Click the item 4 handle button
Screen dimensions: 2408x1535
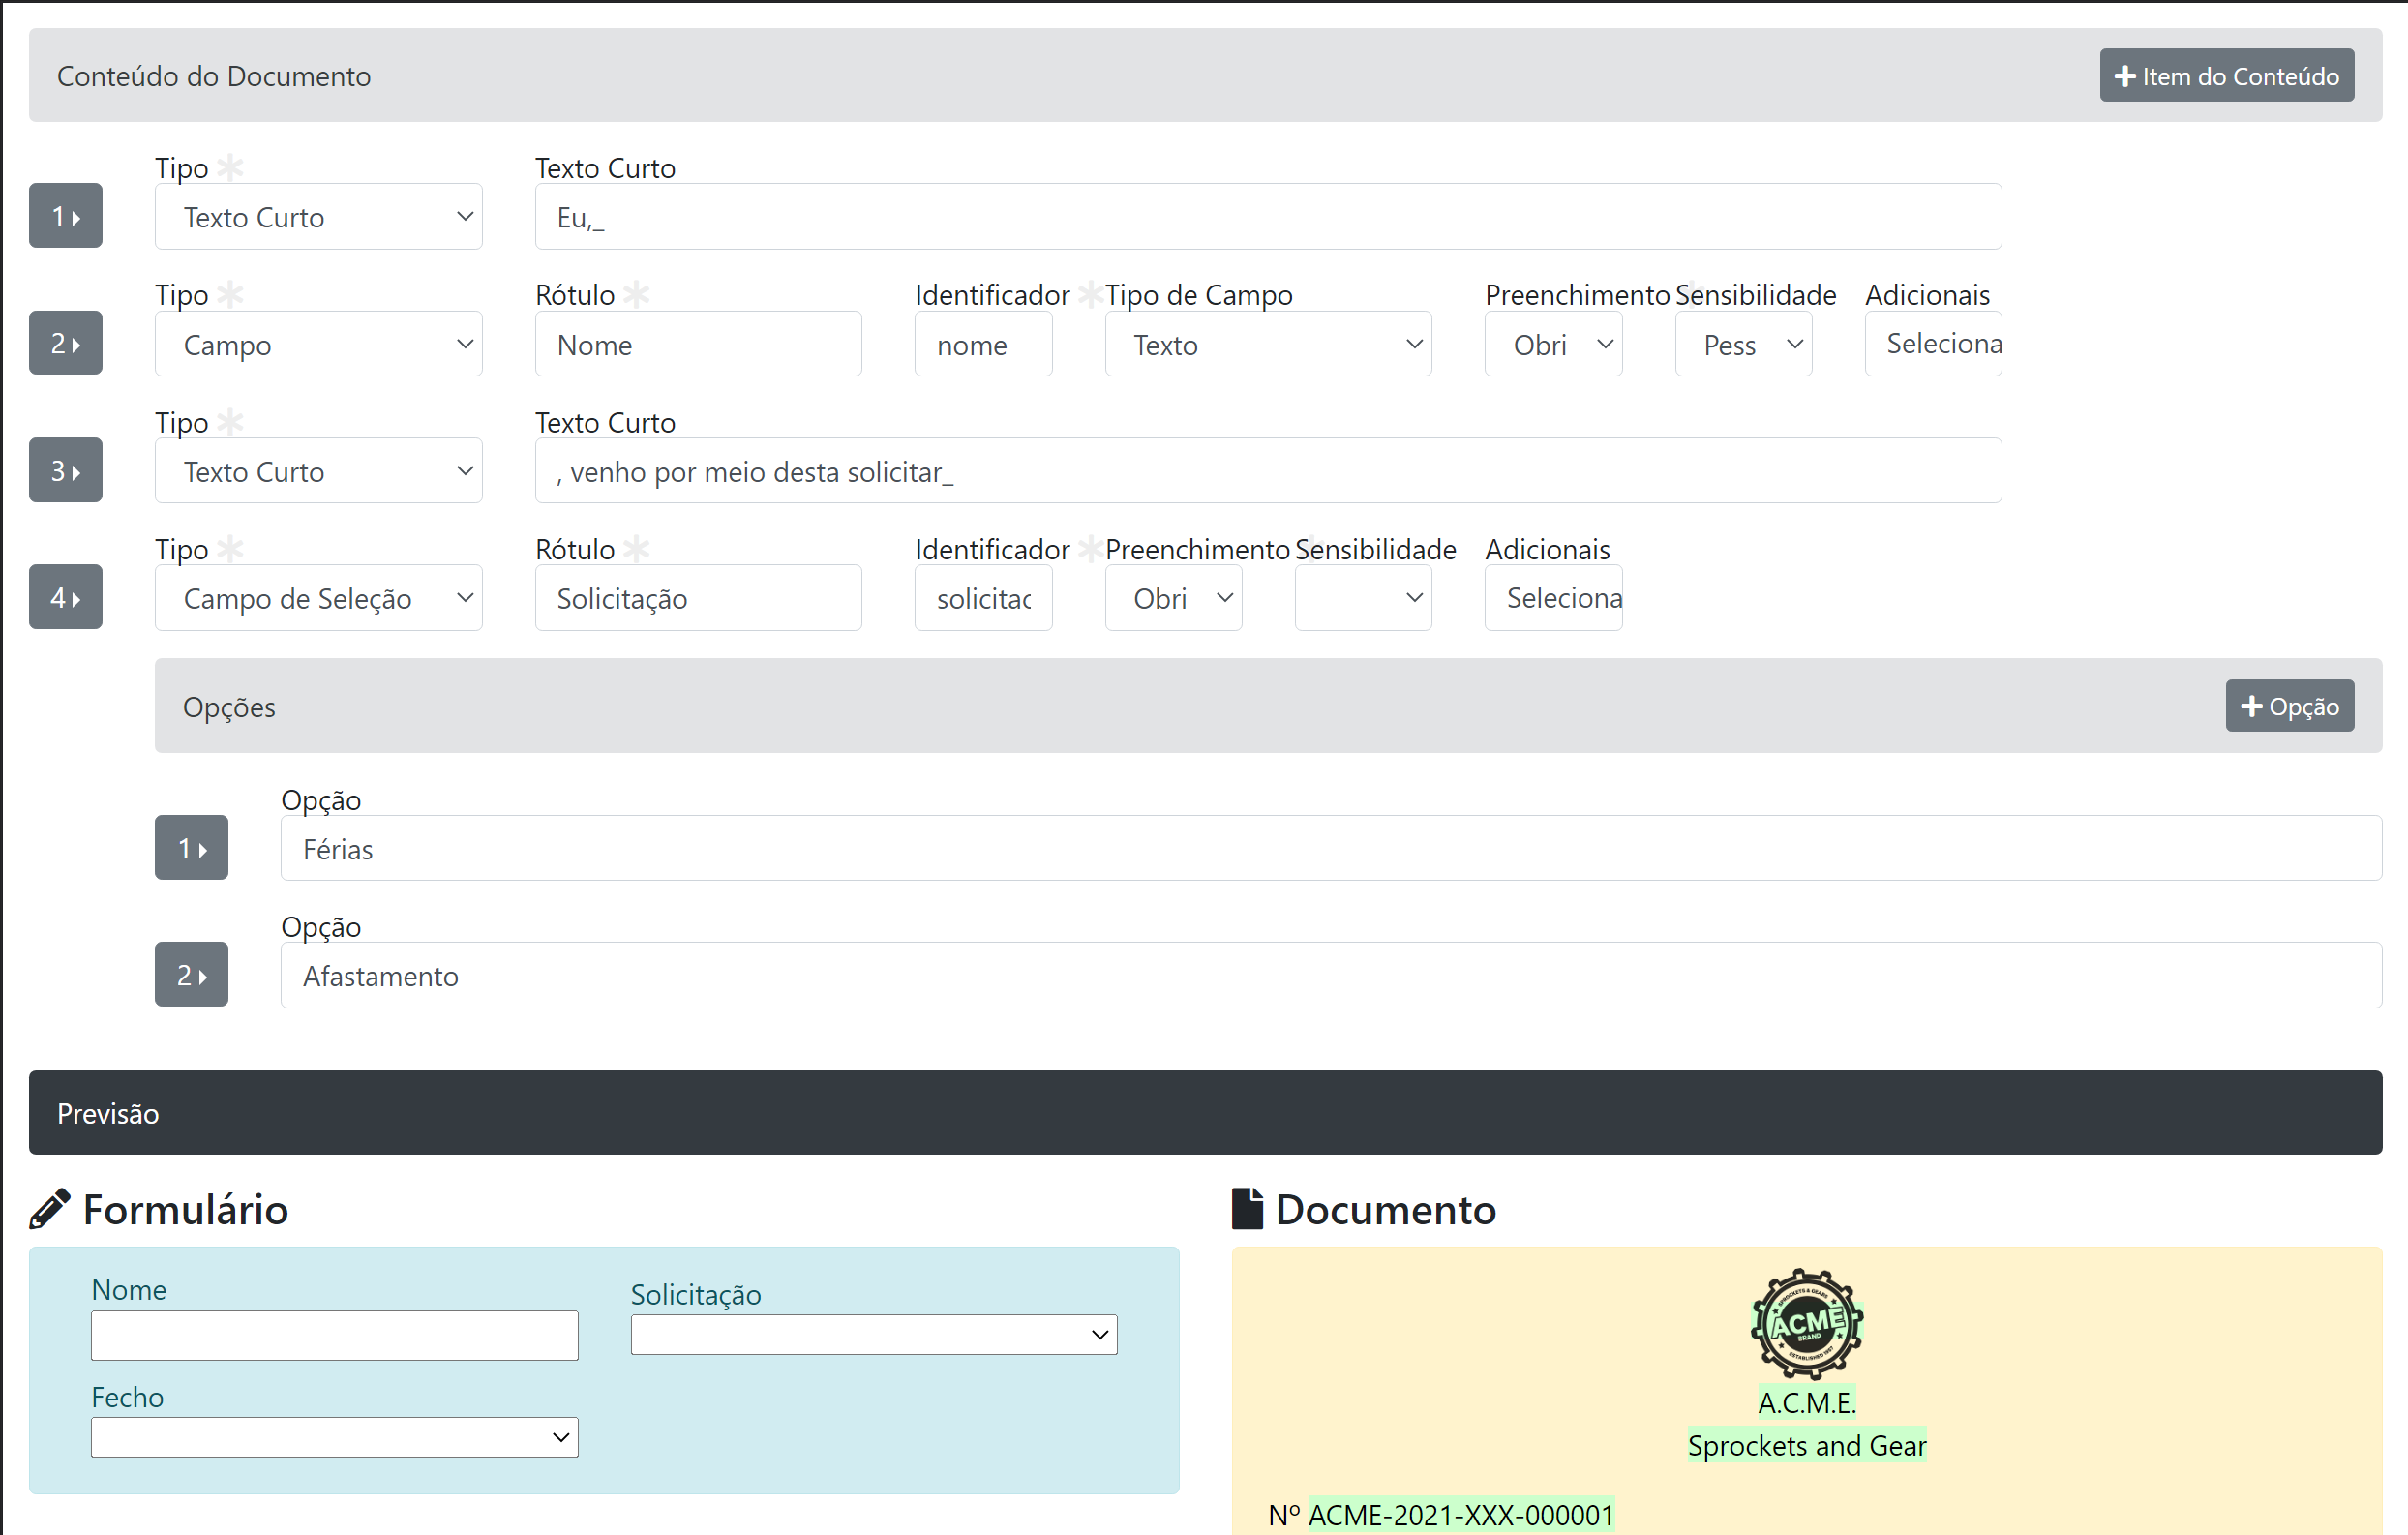click(x=65, y=597)
